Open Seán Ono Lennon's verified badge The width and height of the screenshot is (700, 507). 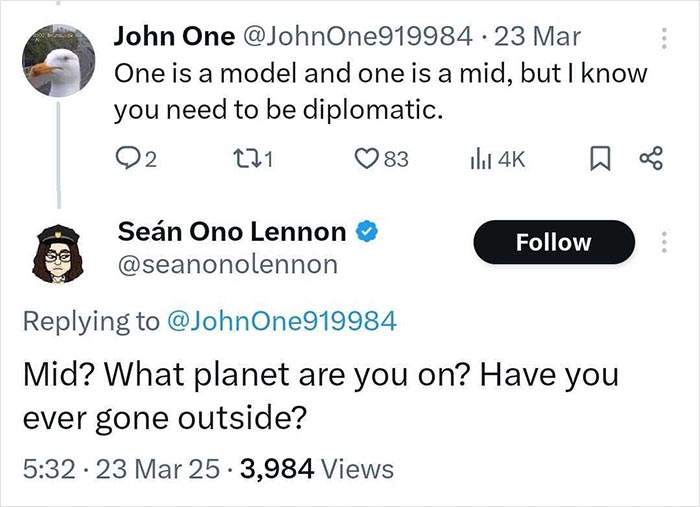368,233
